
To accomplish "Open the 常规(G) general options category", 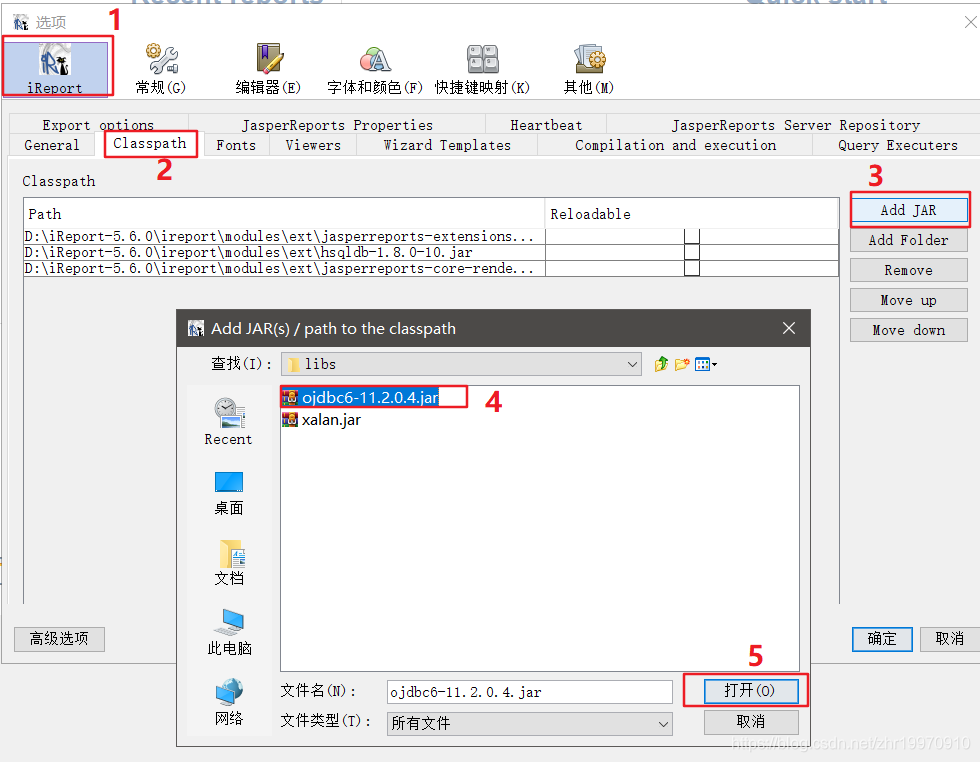I will 161,69.
